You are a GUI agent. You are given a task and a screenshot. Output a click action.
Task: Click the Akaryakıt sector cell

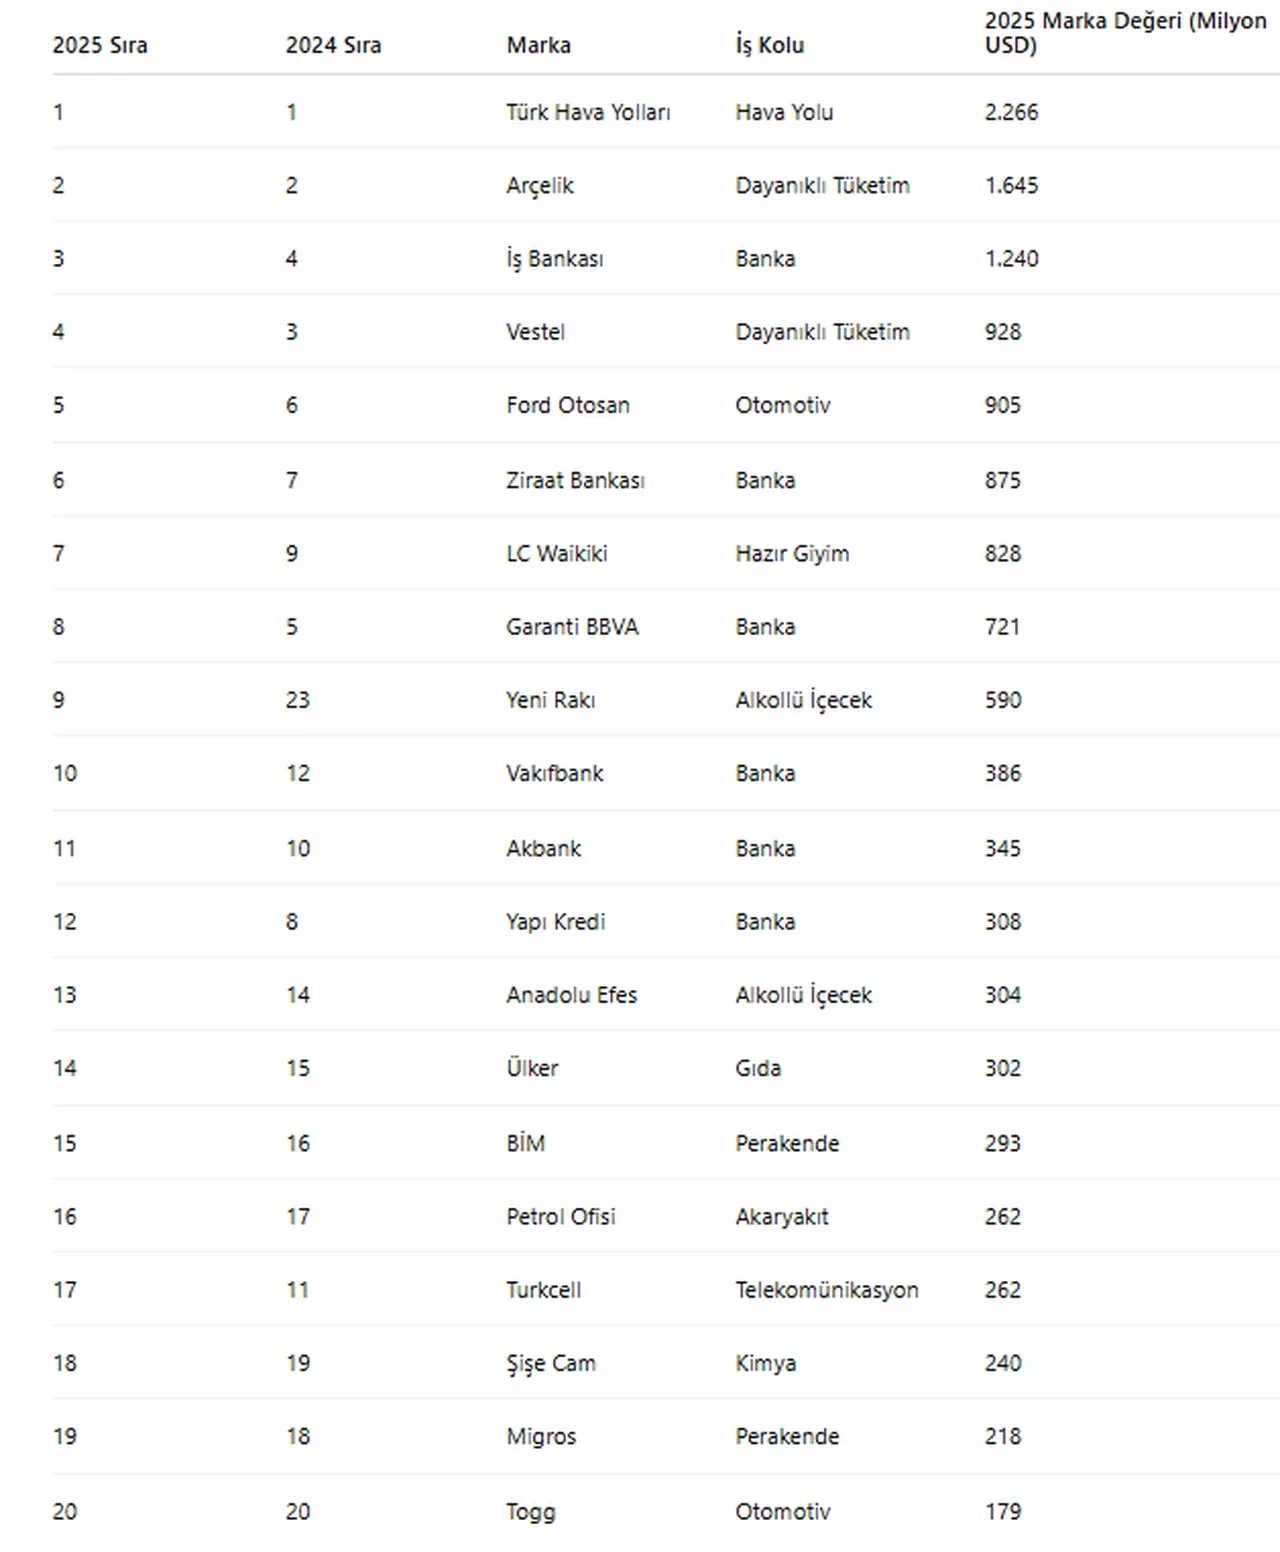(x=782, y=1217)
